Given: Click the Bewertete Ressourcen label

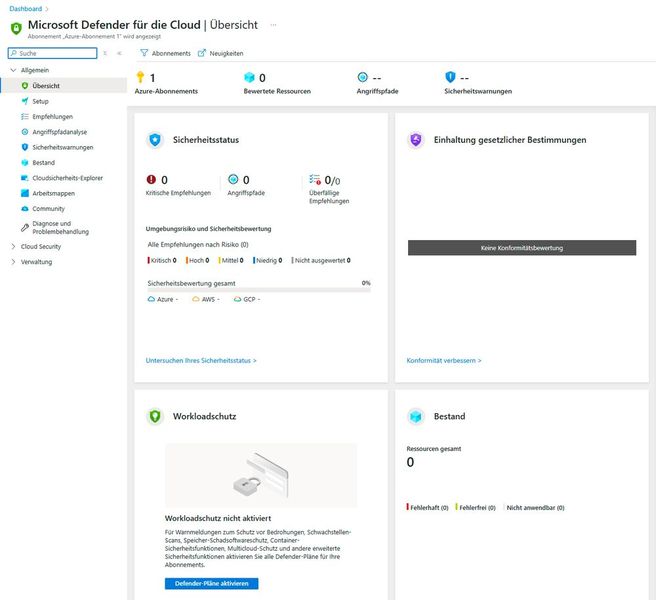Looking at the screenshot, I should [277, 91].
